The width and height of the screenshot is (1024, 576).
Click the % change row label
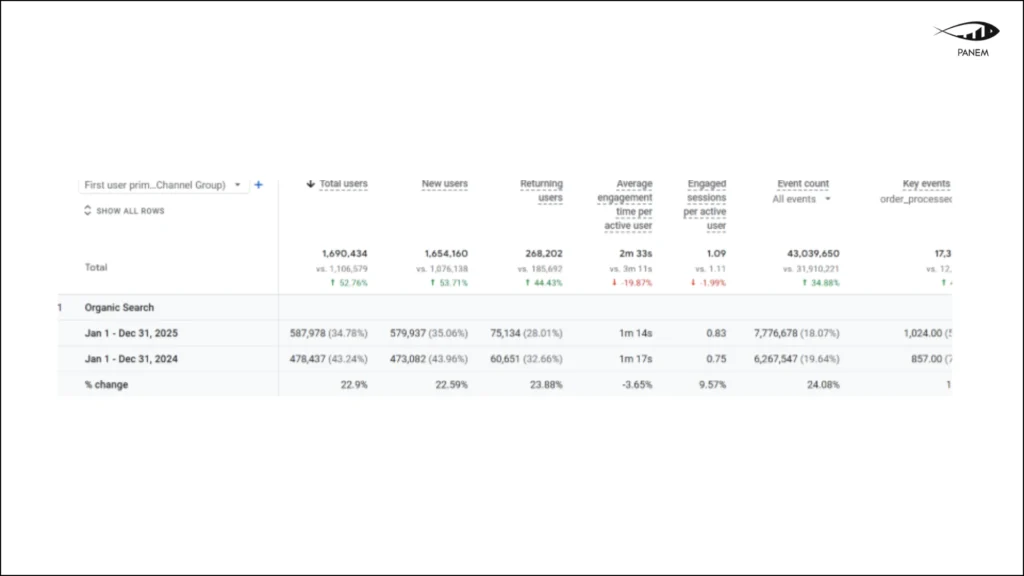(106, 385)
